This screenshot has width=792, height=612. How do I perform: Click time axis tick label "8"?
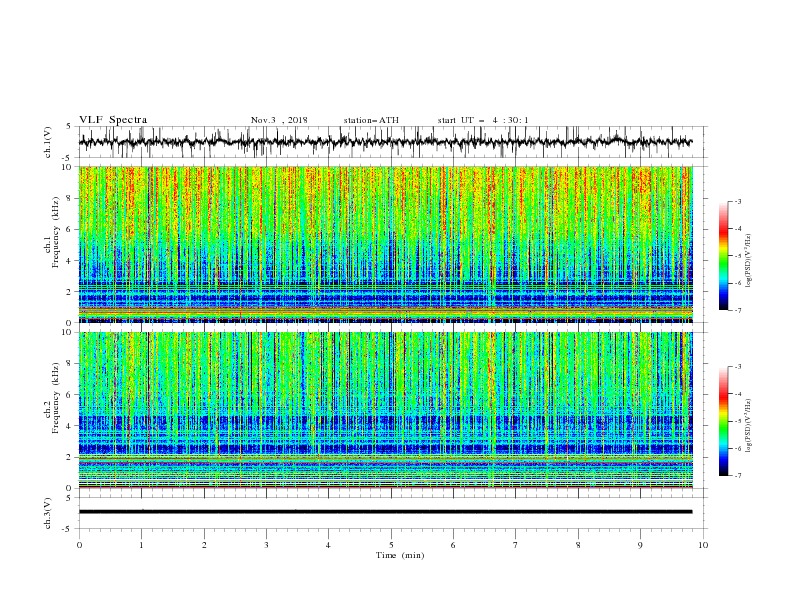tap(578, 545)
